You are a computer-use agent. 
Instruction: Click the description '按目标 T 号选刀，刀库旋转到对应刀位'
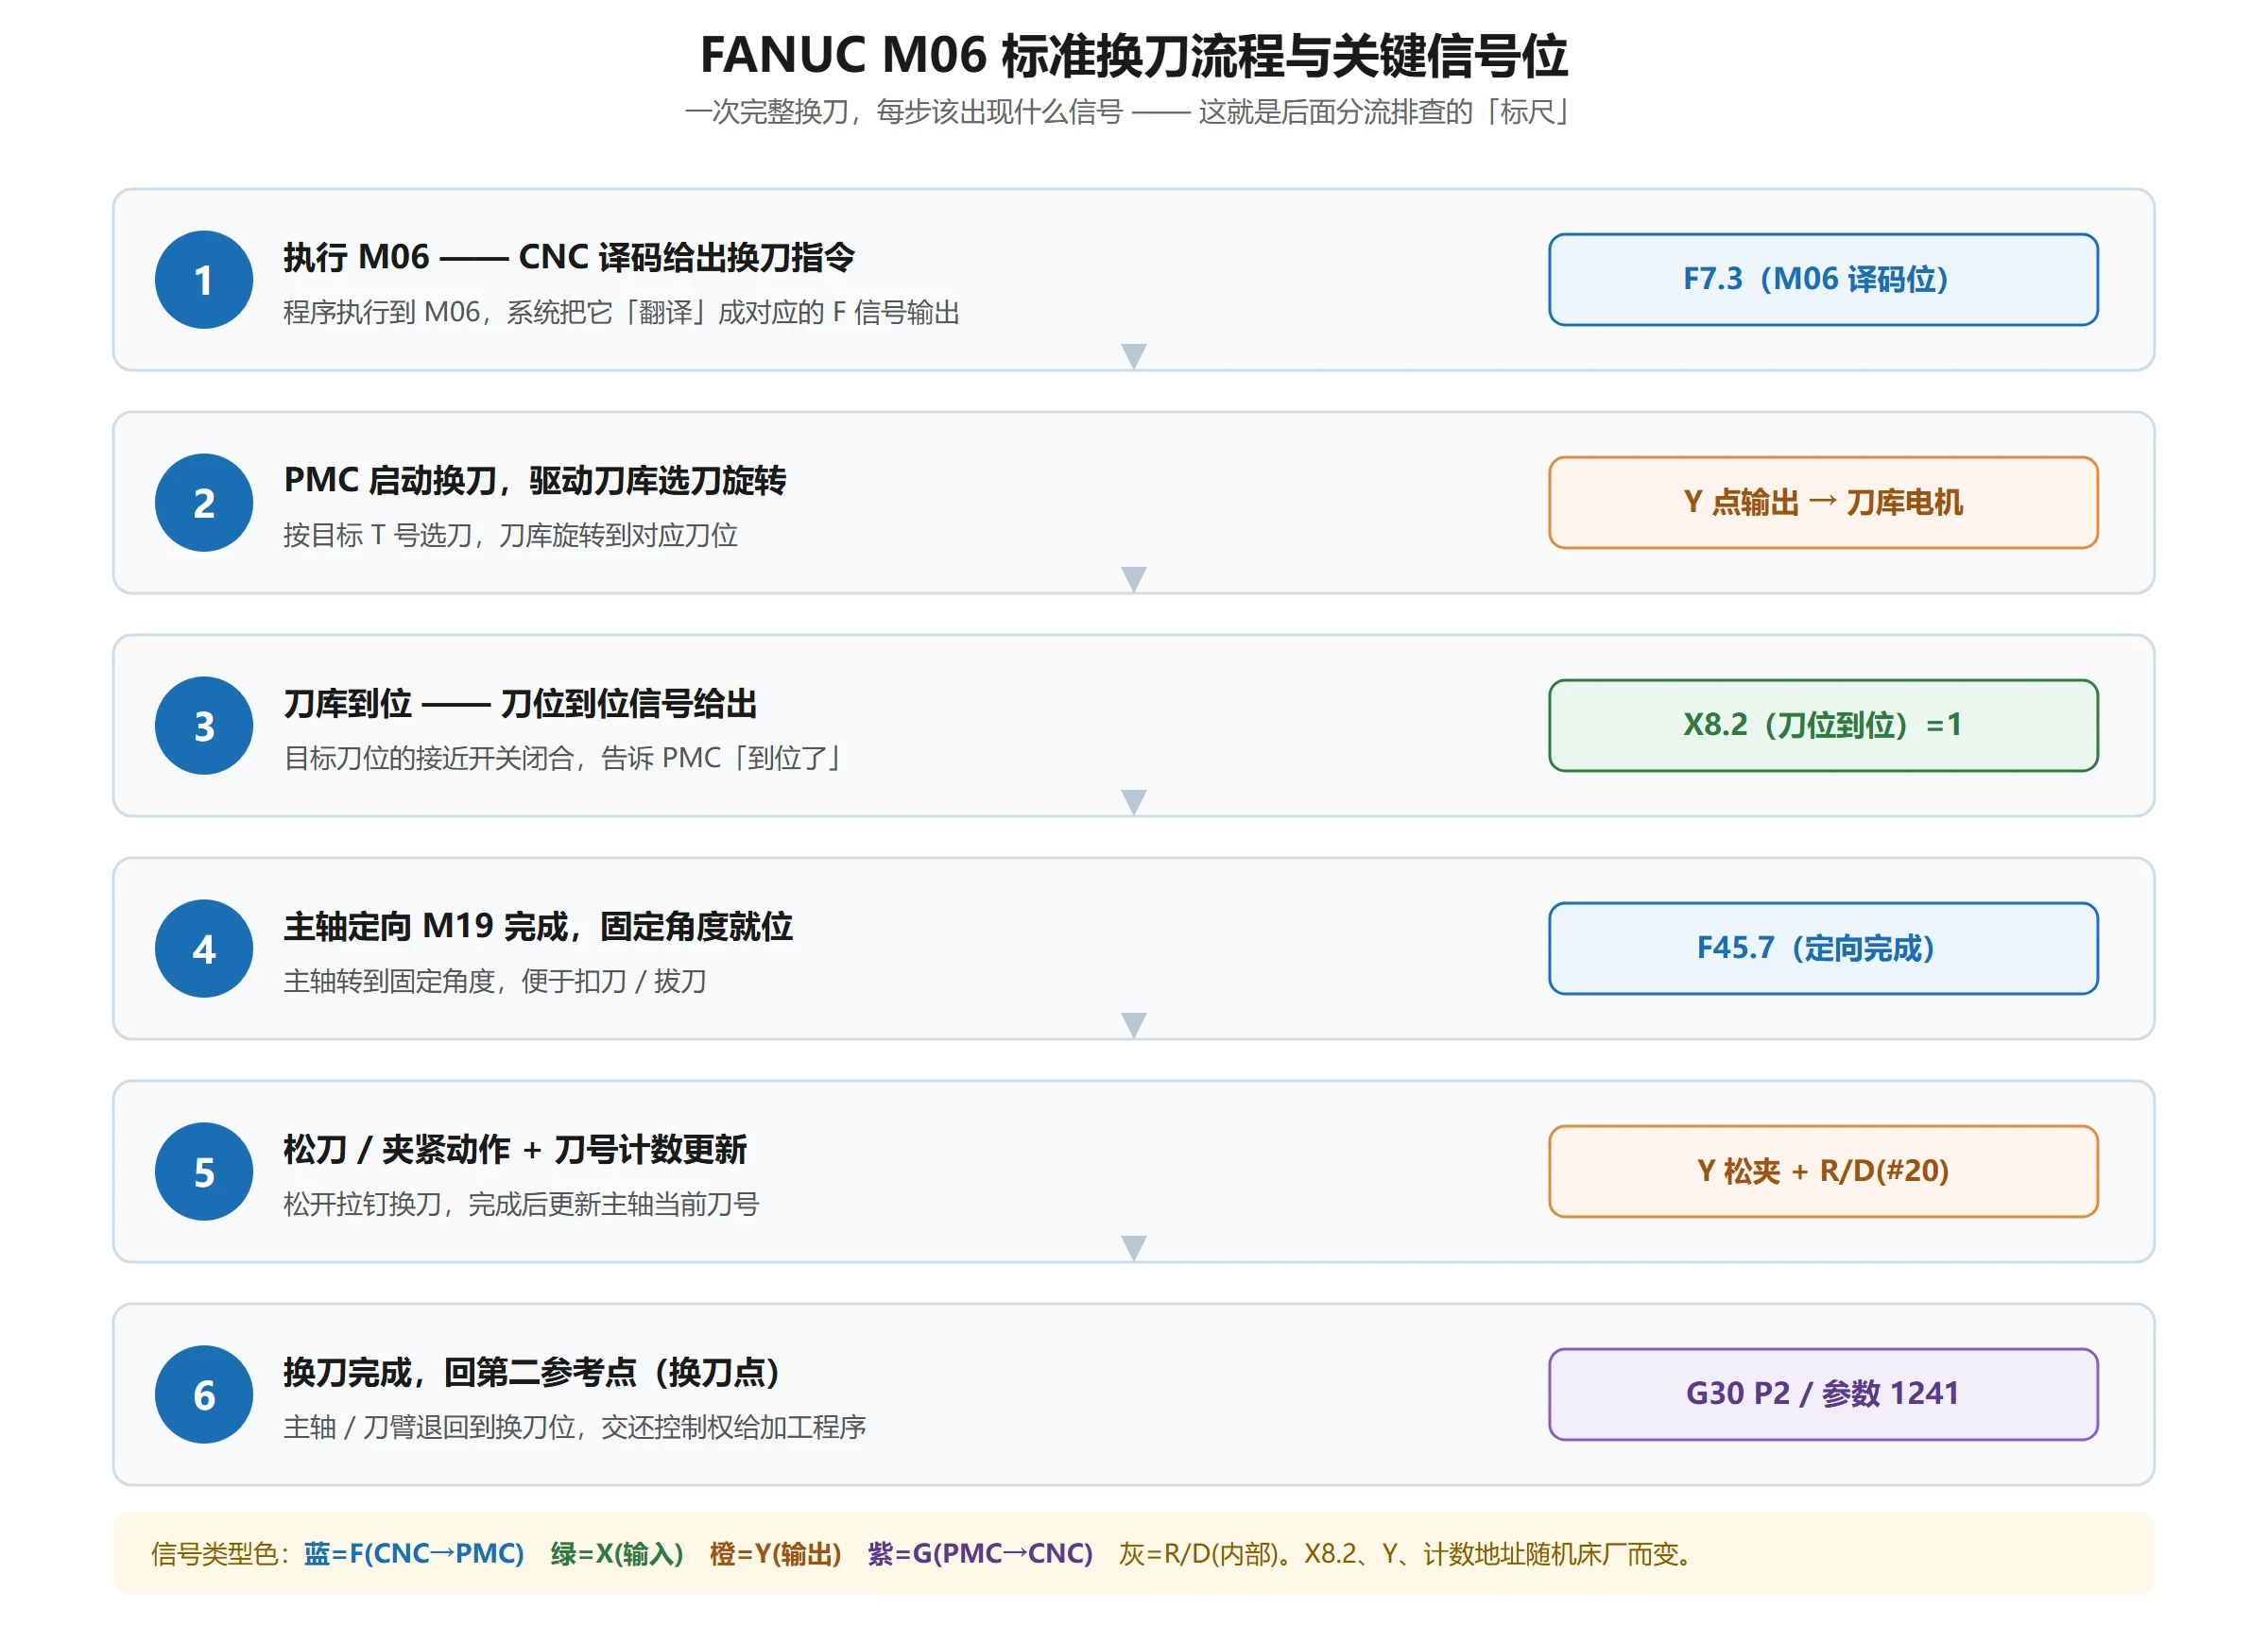tap(510, 535)
